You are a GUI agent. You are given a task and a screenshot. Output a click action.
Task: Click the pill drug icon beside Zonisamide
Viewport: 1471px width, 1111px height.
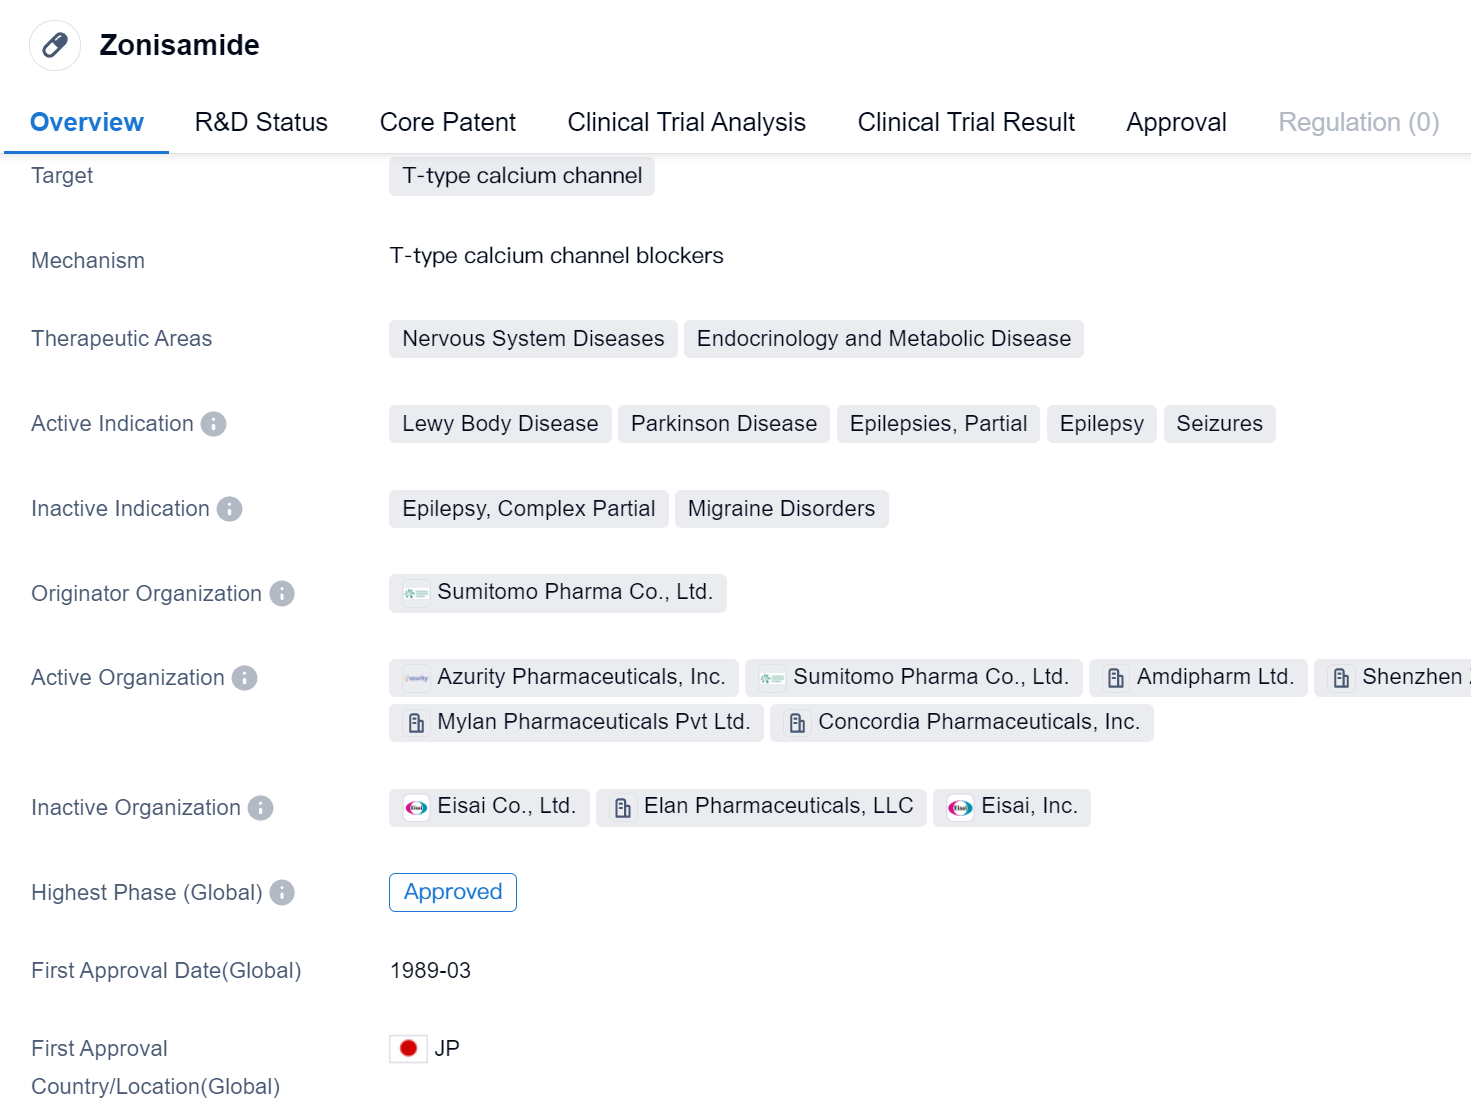(x=55, y=45)
